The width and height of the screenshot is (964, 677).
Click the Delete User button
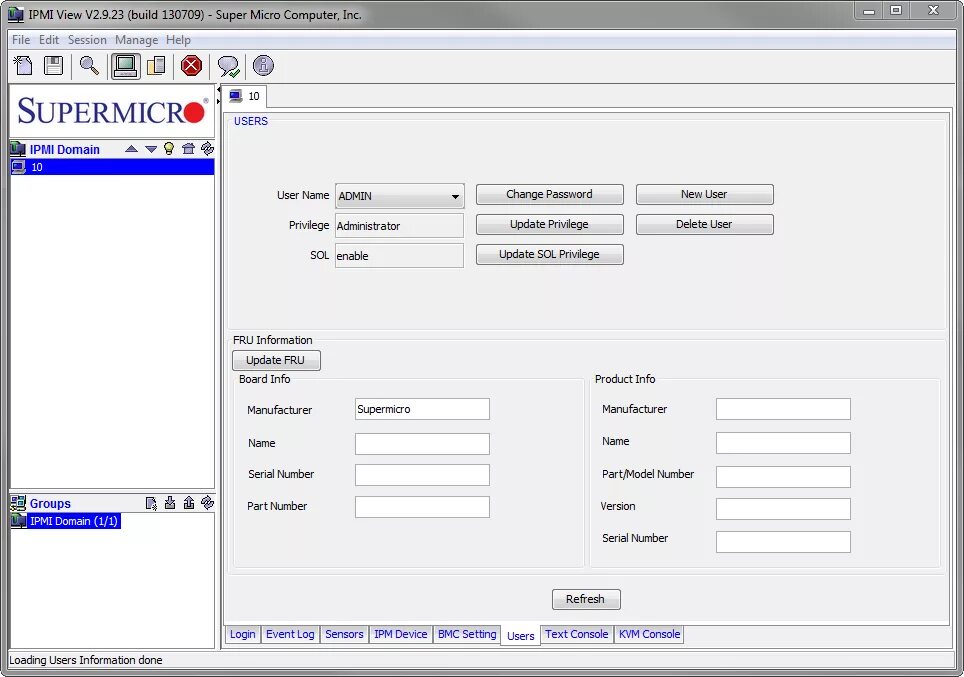pyautogui.click(x=704, y=224)
